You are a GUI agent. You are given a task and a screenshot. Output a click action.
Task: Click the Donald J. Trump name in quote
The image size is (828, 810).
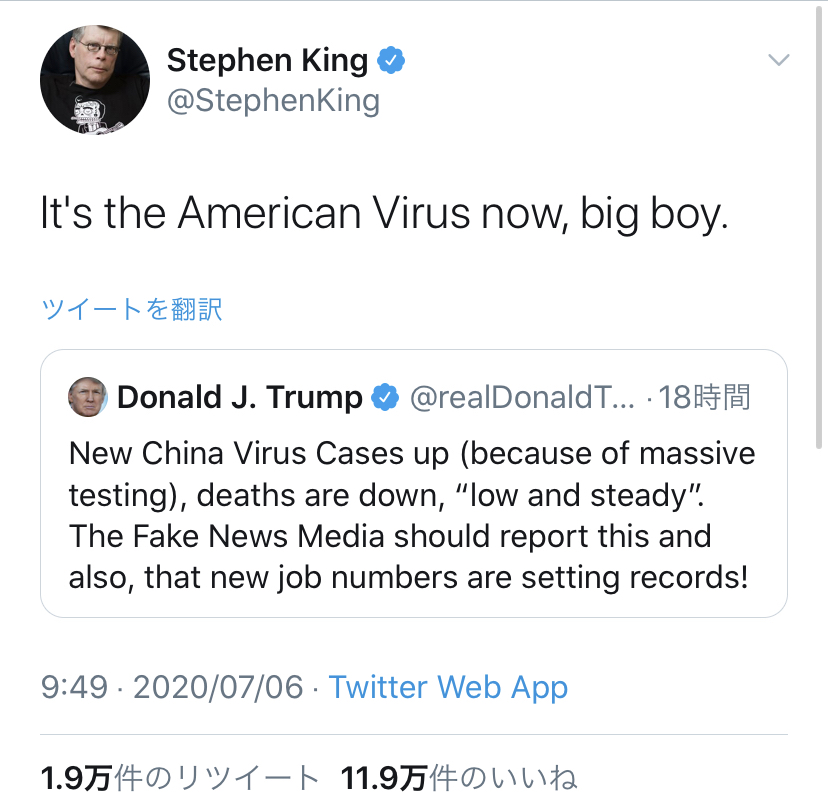[x=239, y=398]
